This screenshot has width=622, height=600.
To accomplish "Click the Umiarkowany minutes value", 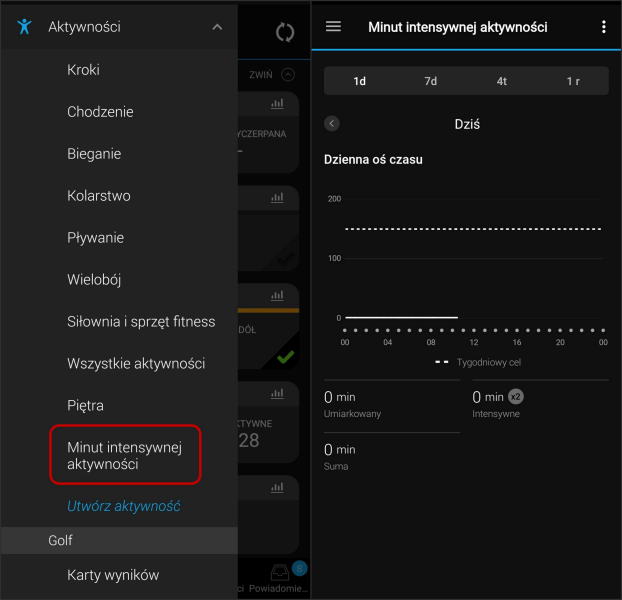I will point(340,397).
